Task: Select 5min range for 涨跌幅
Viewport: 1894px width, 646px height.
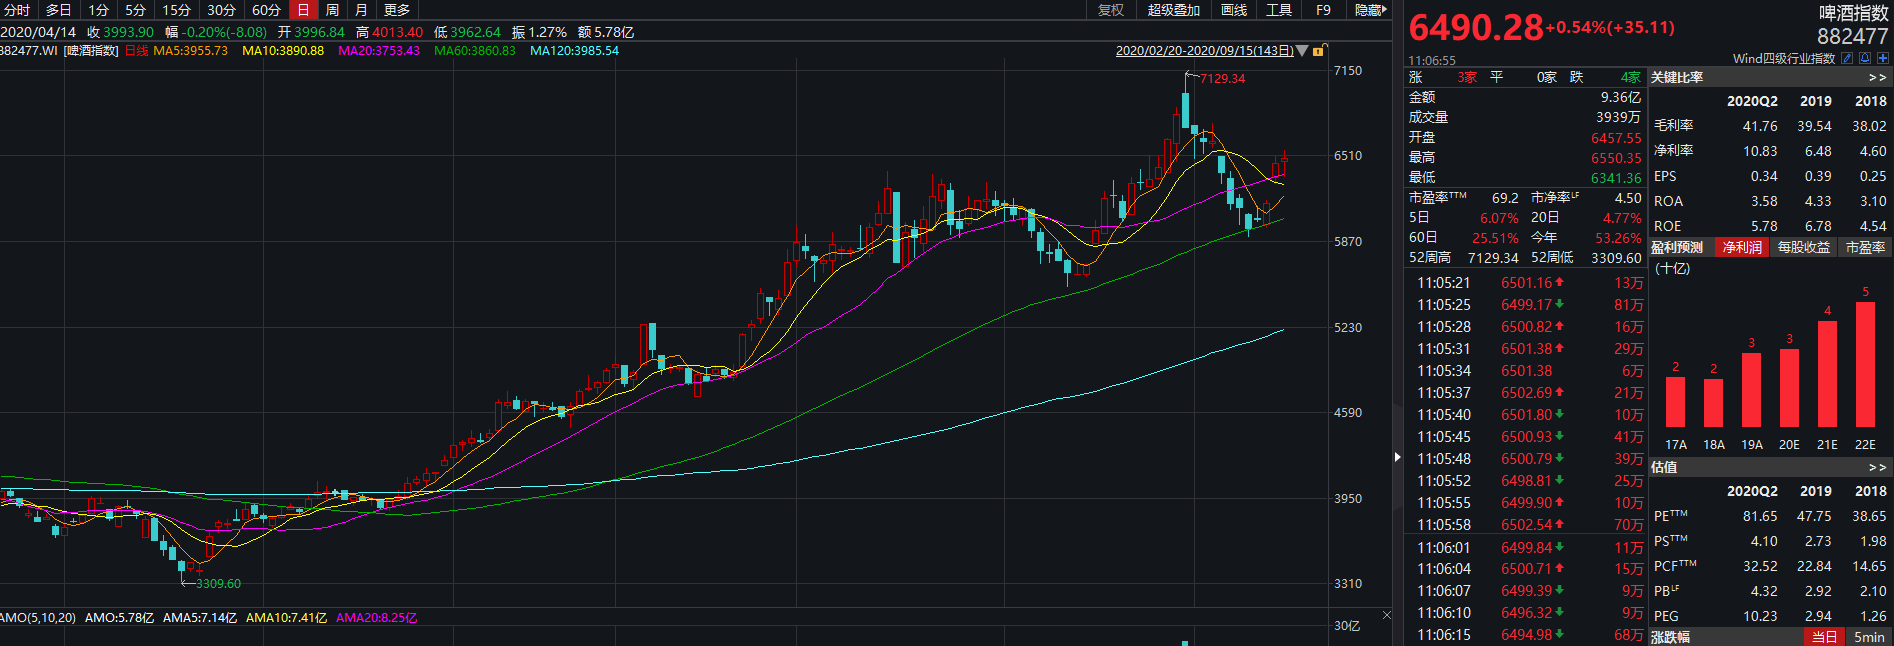Action: pyautogui.click(x=1869, y=637)
